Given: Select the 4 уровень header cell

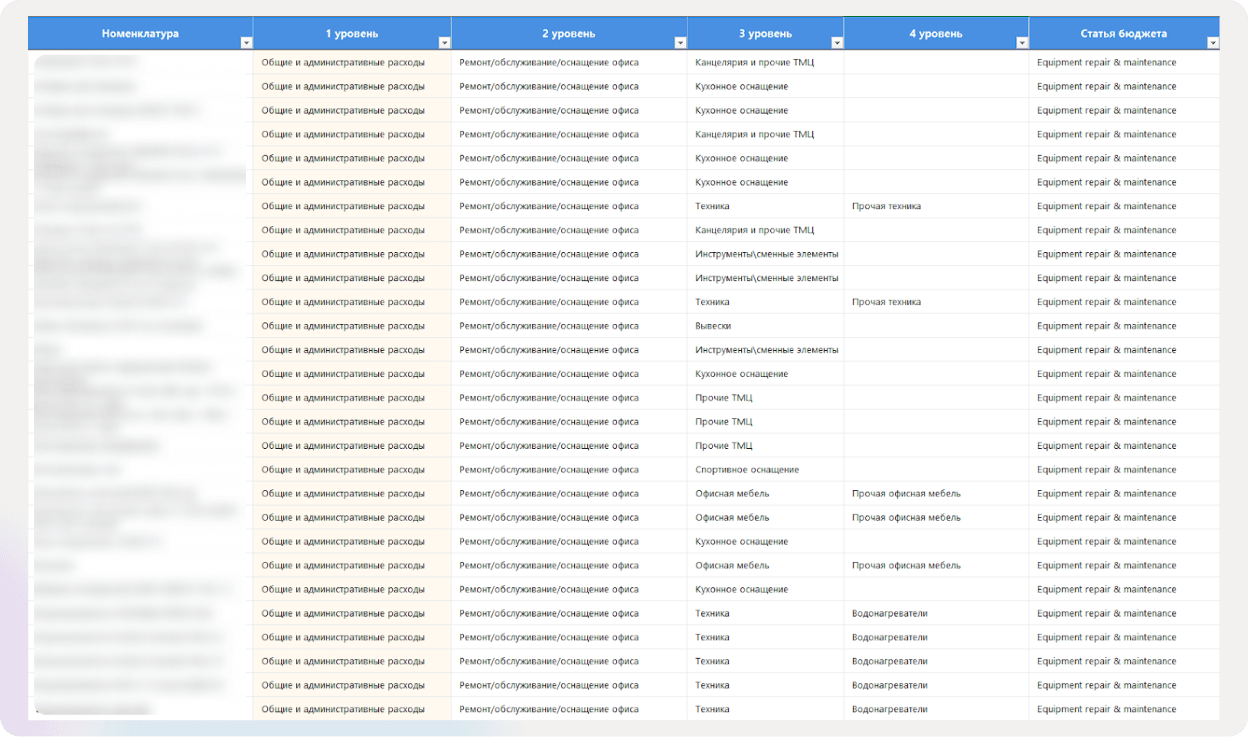Looking at the screenshot, I should coord(935,34).
